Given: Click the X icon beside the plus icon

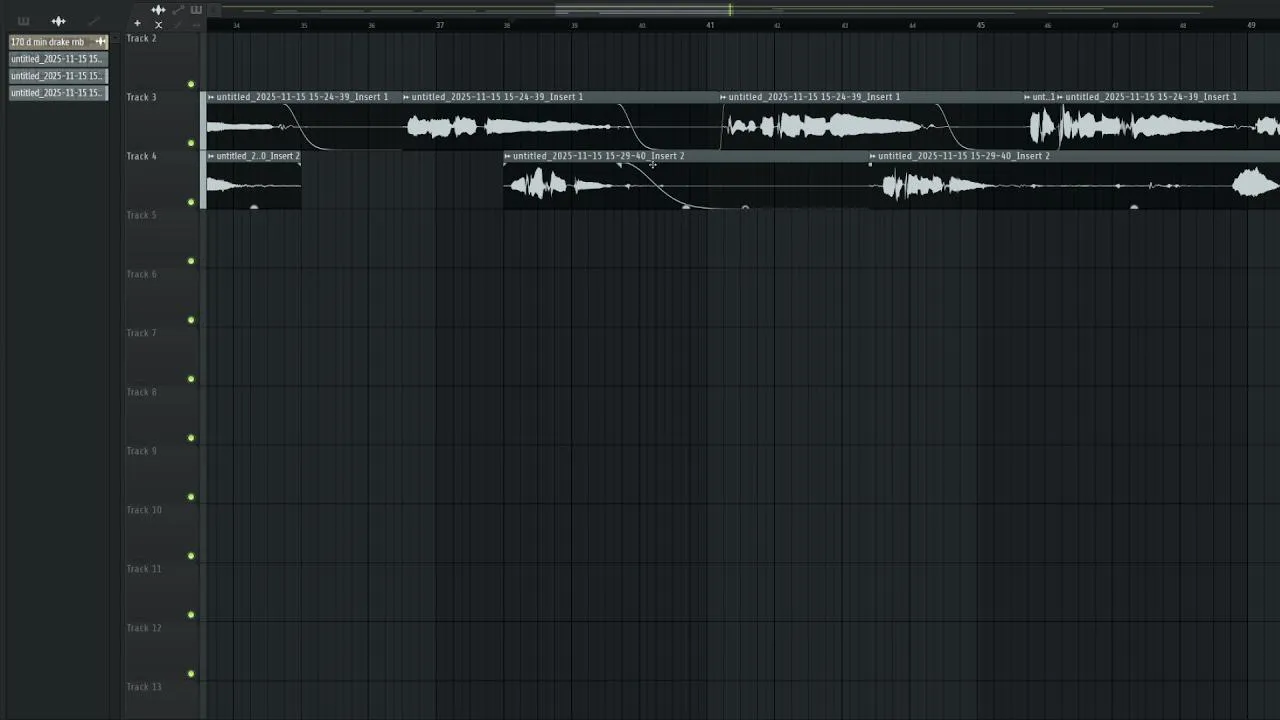Looking at the screenshot, I should pos(158,24).
